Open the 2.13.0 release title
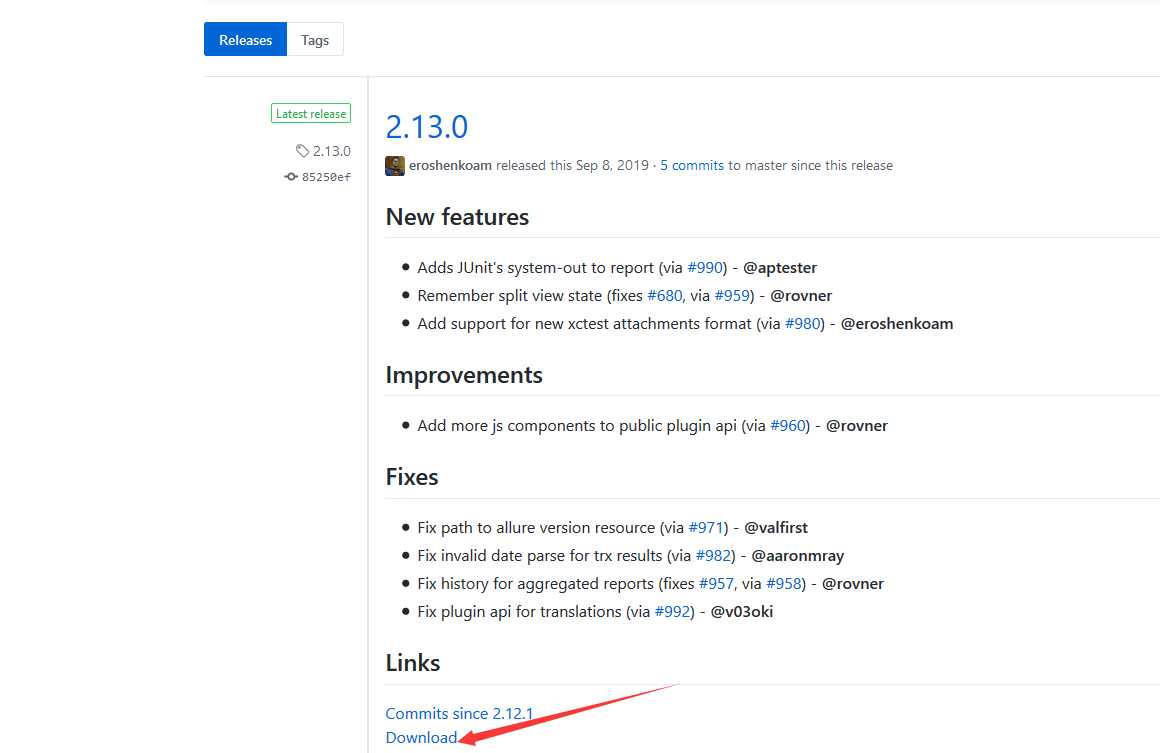The image size is (1160, 753). [427, 126]
